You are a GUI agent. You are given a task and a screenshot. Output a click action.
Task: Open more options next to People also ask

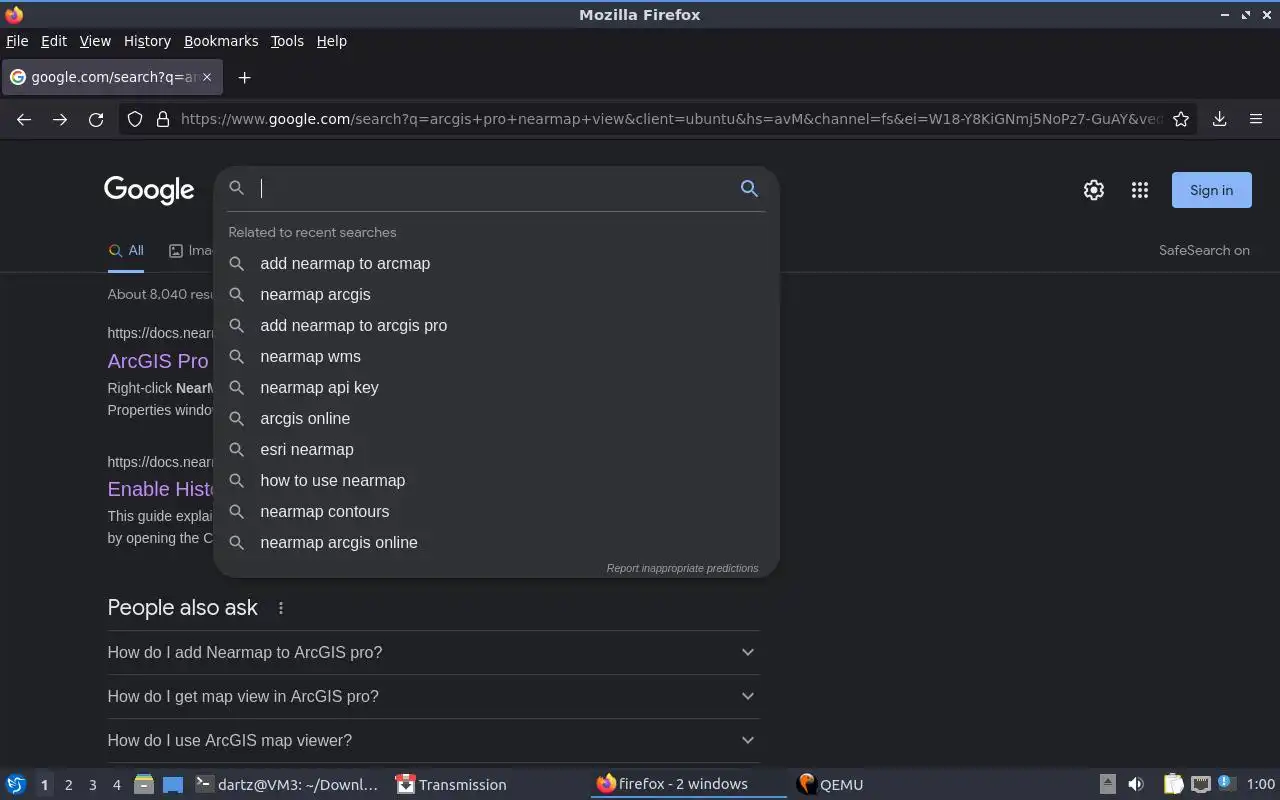click(281, 608)
